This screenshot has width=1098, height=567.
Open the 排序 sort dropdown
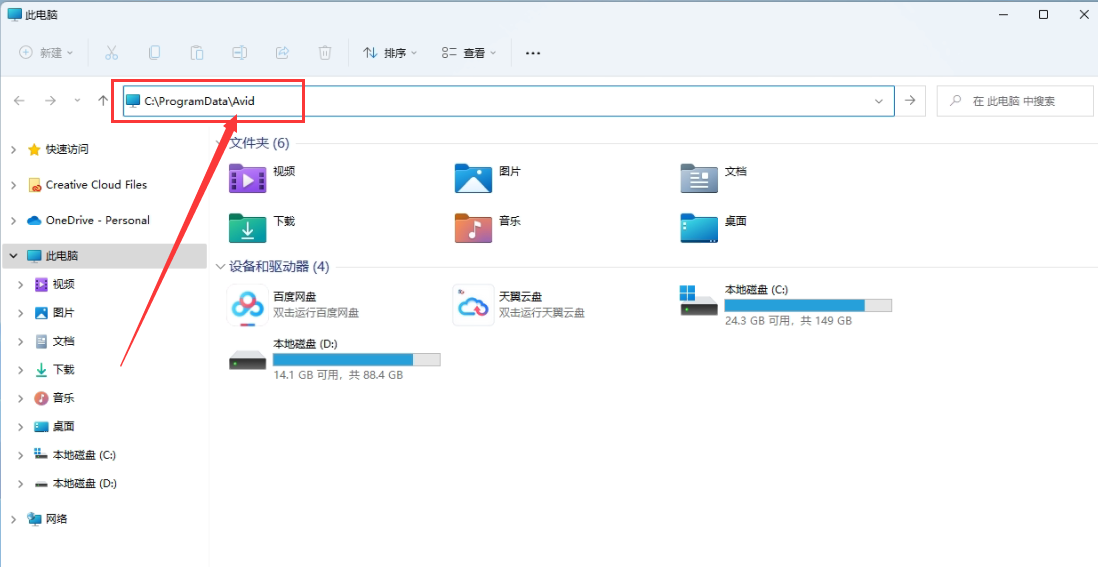[x=389, y=52]
